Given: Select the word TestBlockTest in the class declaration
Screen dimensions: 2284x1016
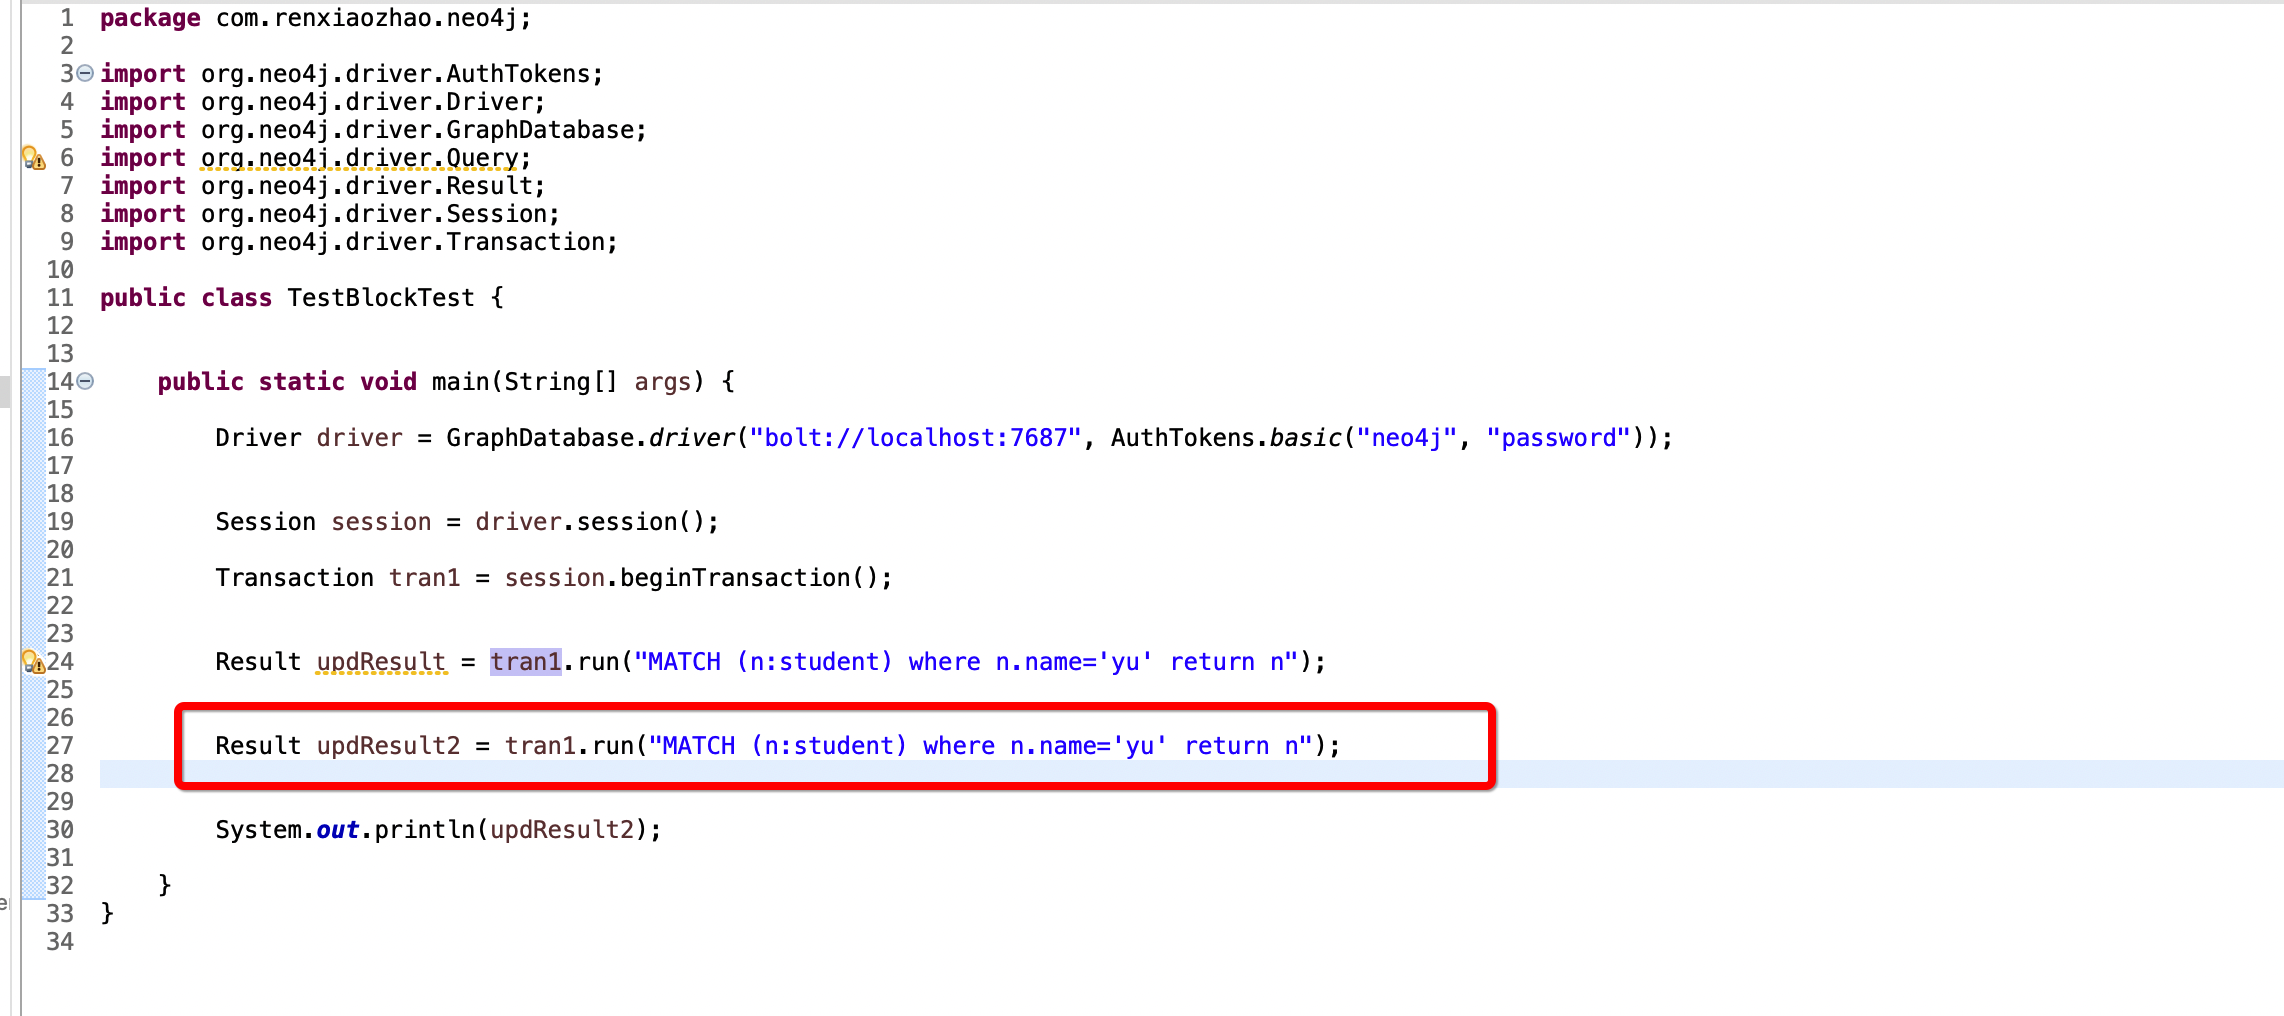Looking at the screenshot, I should click(380, 297).
